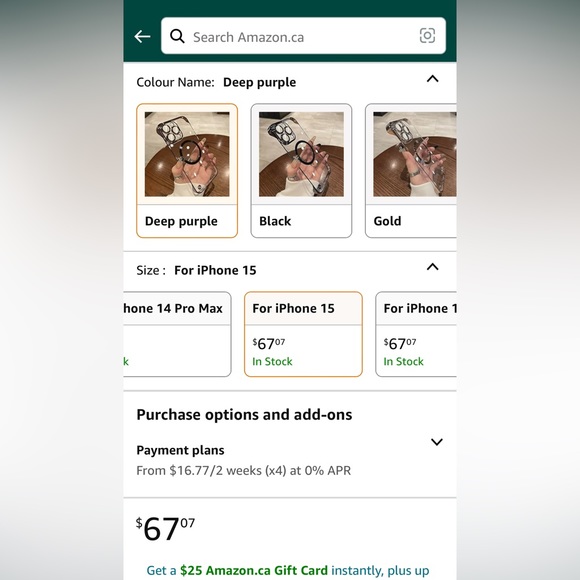Viewport: 580px width, 580px height.
Task: Select the Gold colour option
Action: click(411, 171)
